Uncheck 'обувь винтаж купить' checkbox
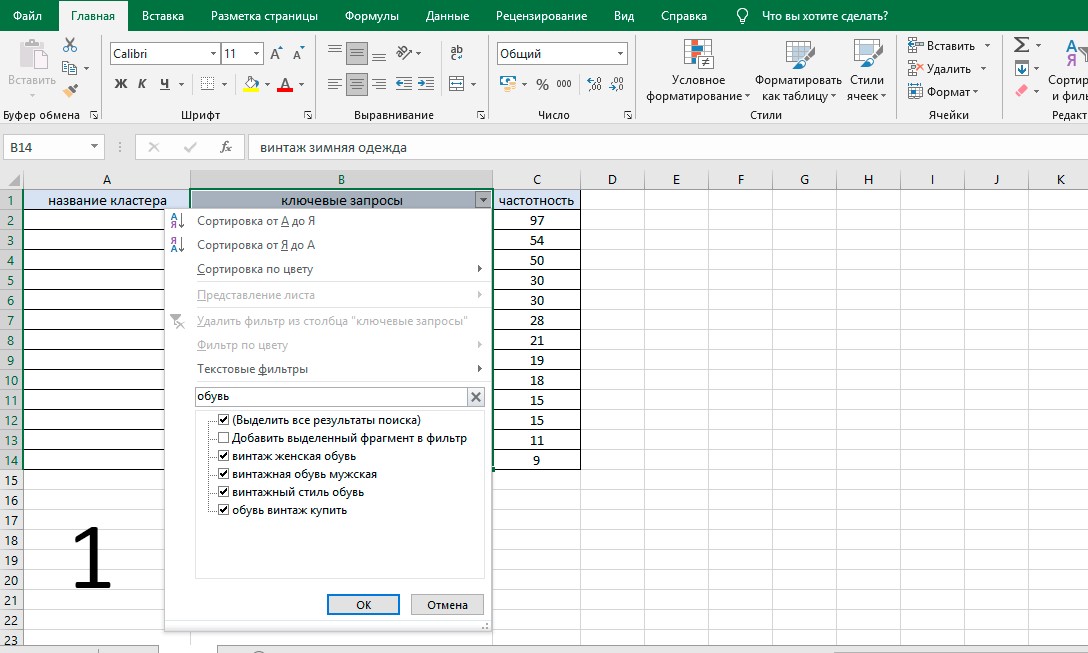Viewport: 1088px width, 653px height. click(x=223, y=510)
